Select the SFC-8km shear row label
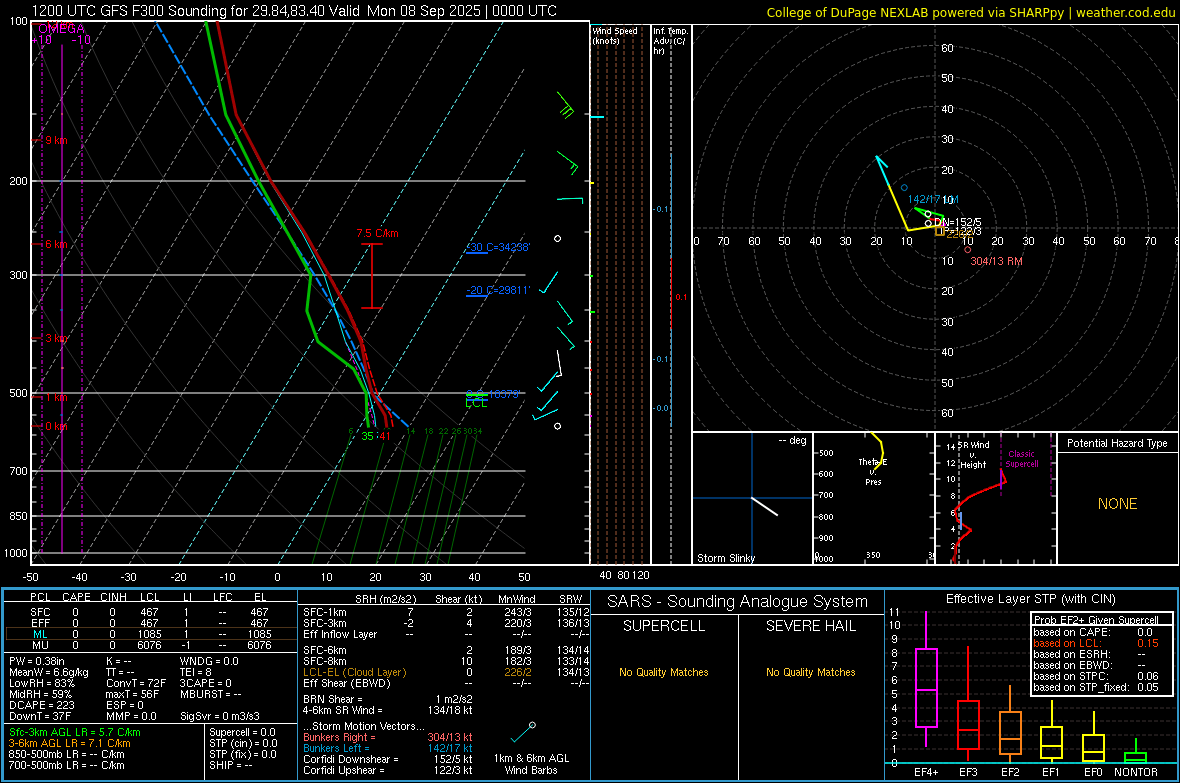Viewport: 1180px width, 783px height. (325, 661)
